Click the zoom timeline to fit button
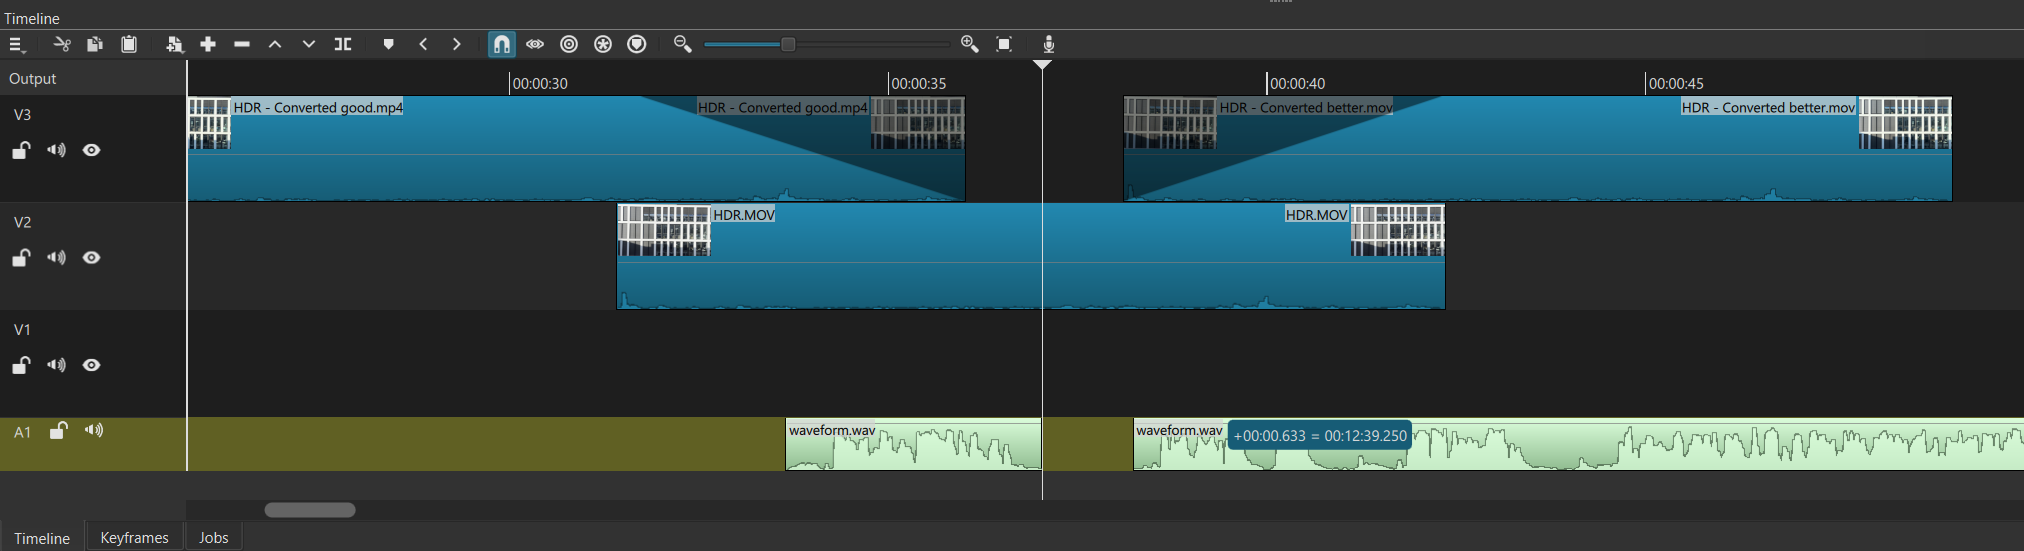The width and height of the screenshot is (2024, 551). (x=1004, y=44)
